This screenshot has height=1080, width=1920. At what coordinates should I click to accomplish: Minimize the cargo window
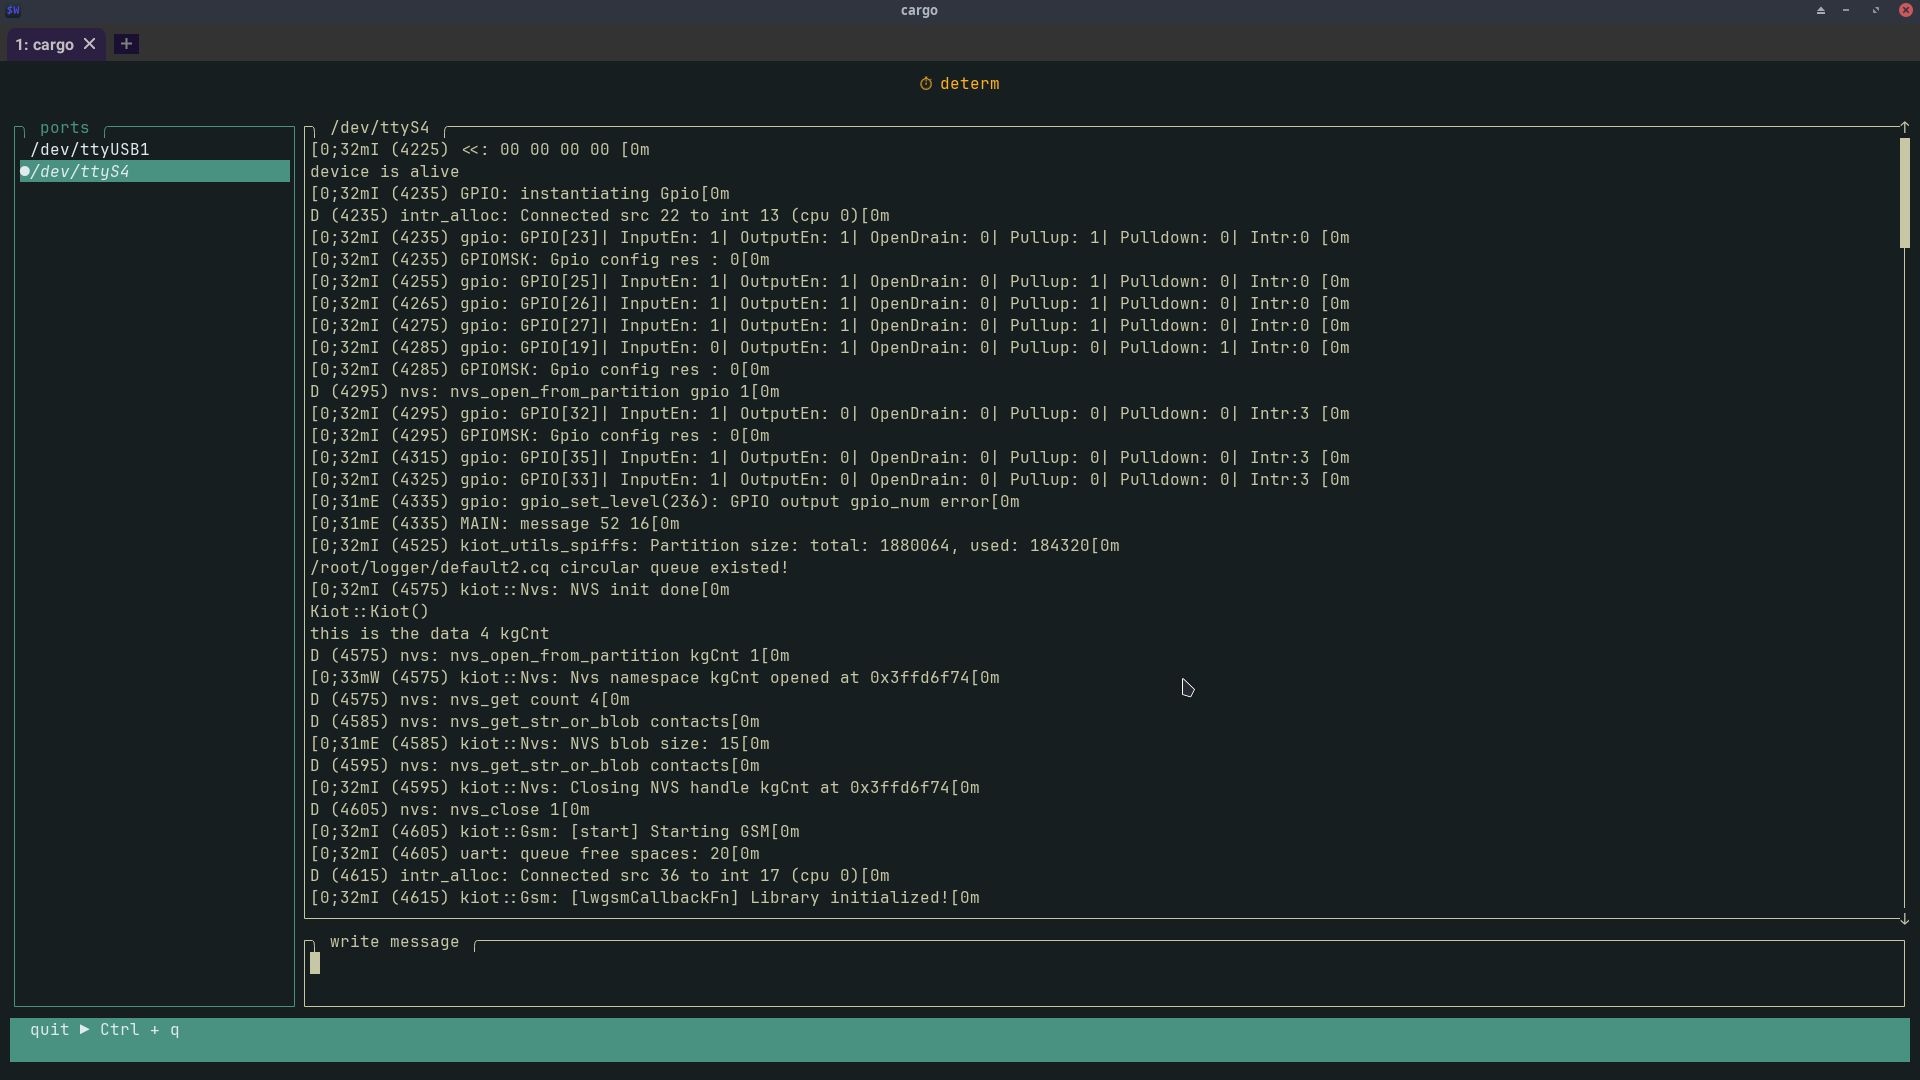[x=1846, y=10]
